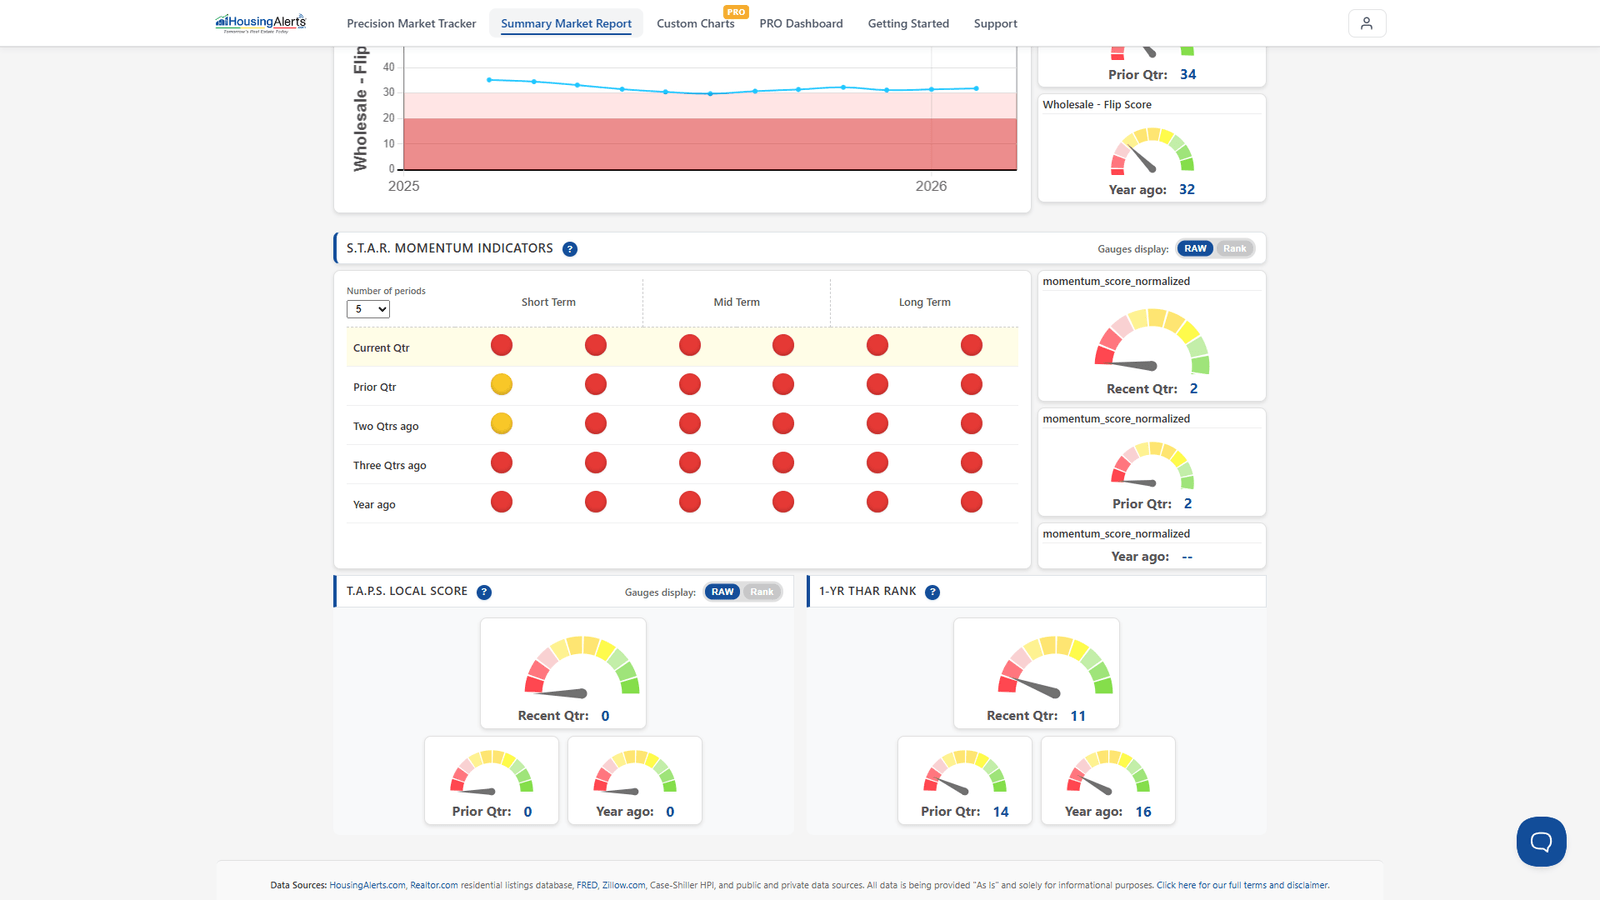Click first data point on Wholesale Flip chart
The width and height of the screenshot is (1600, 900).
[489, 80]
